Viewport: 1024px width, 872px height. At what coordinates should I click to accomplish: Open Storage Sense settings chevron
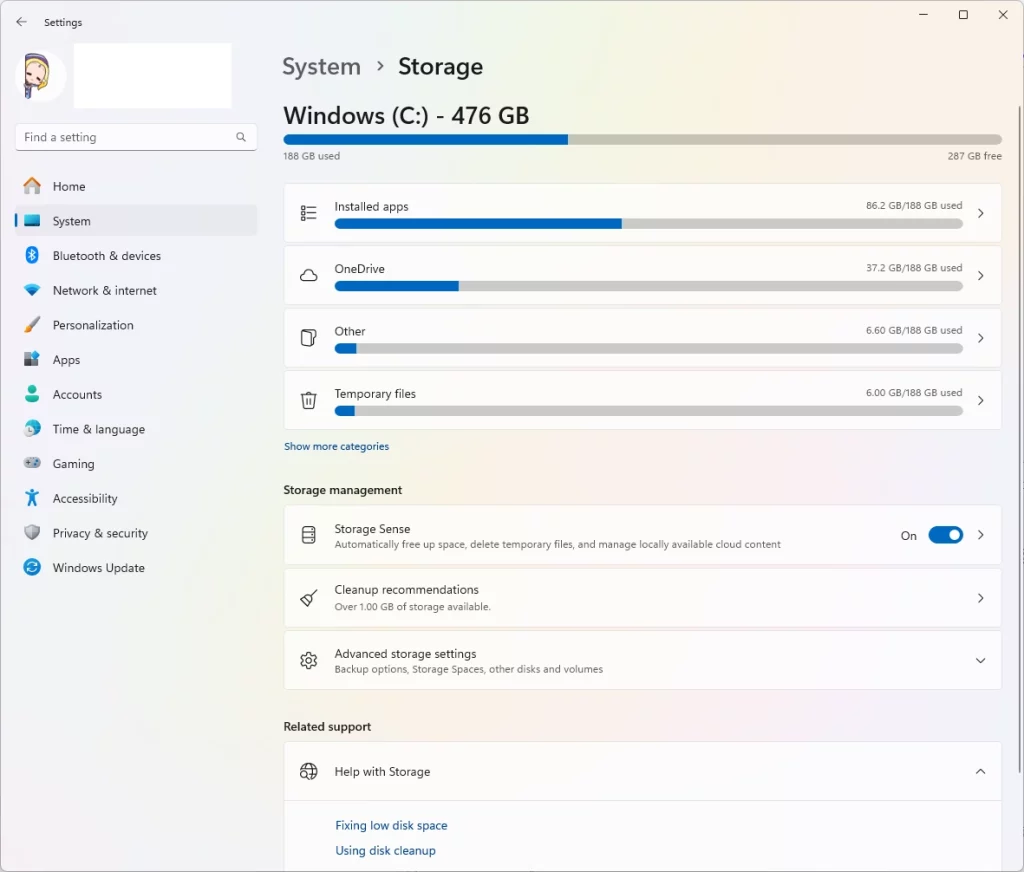tap(980, 535)
